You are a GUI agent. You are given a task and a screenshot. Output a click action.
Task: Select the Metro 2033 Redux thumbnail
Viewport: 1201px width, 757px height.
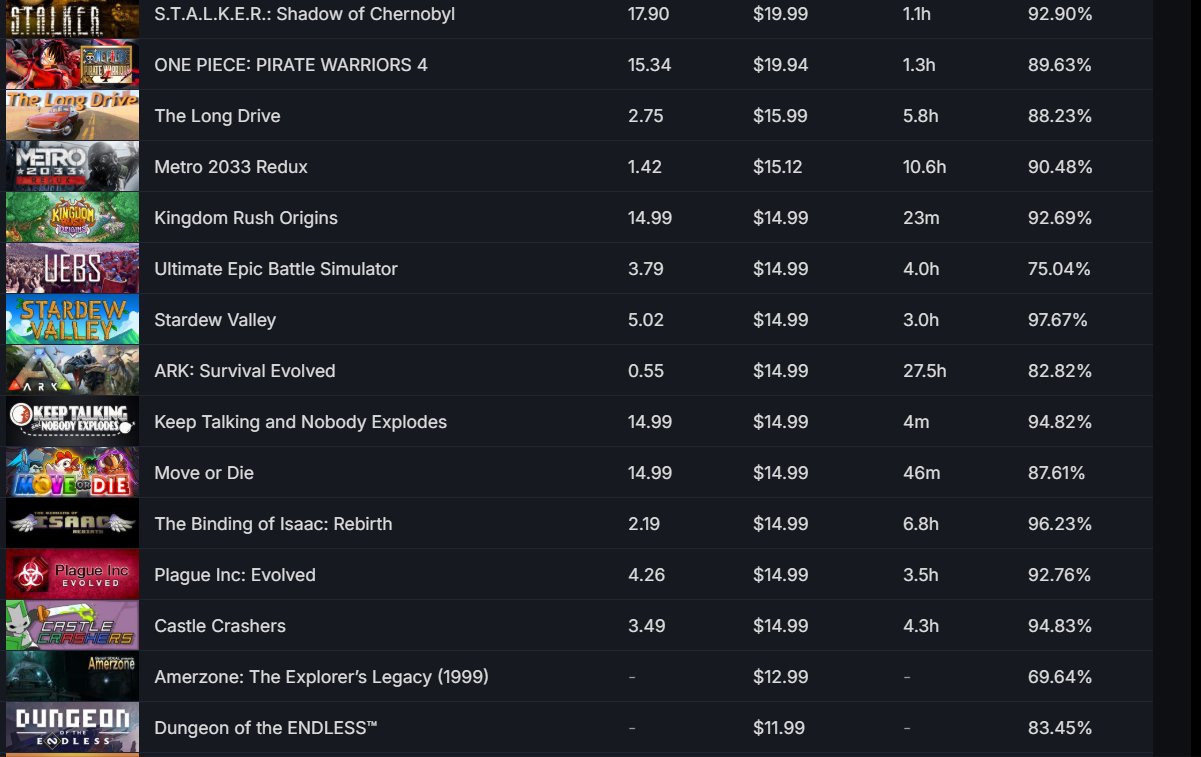(x=72, y=167)
